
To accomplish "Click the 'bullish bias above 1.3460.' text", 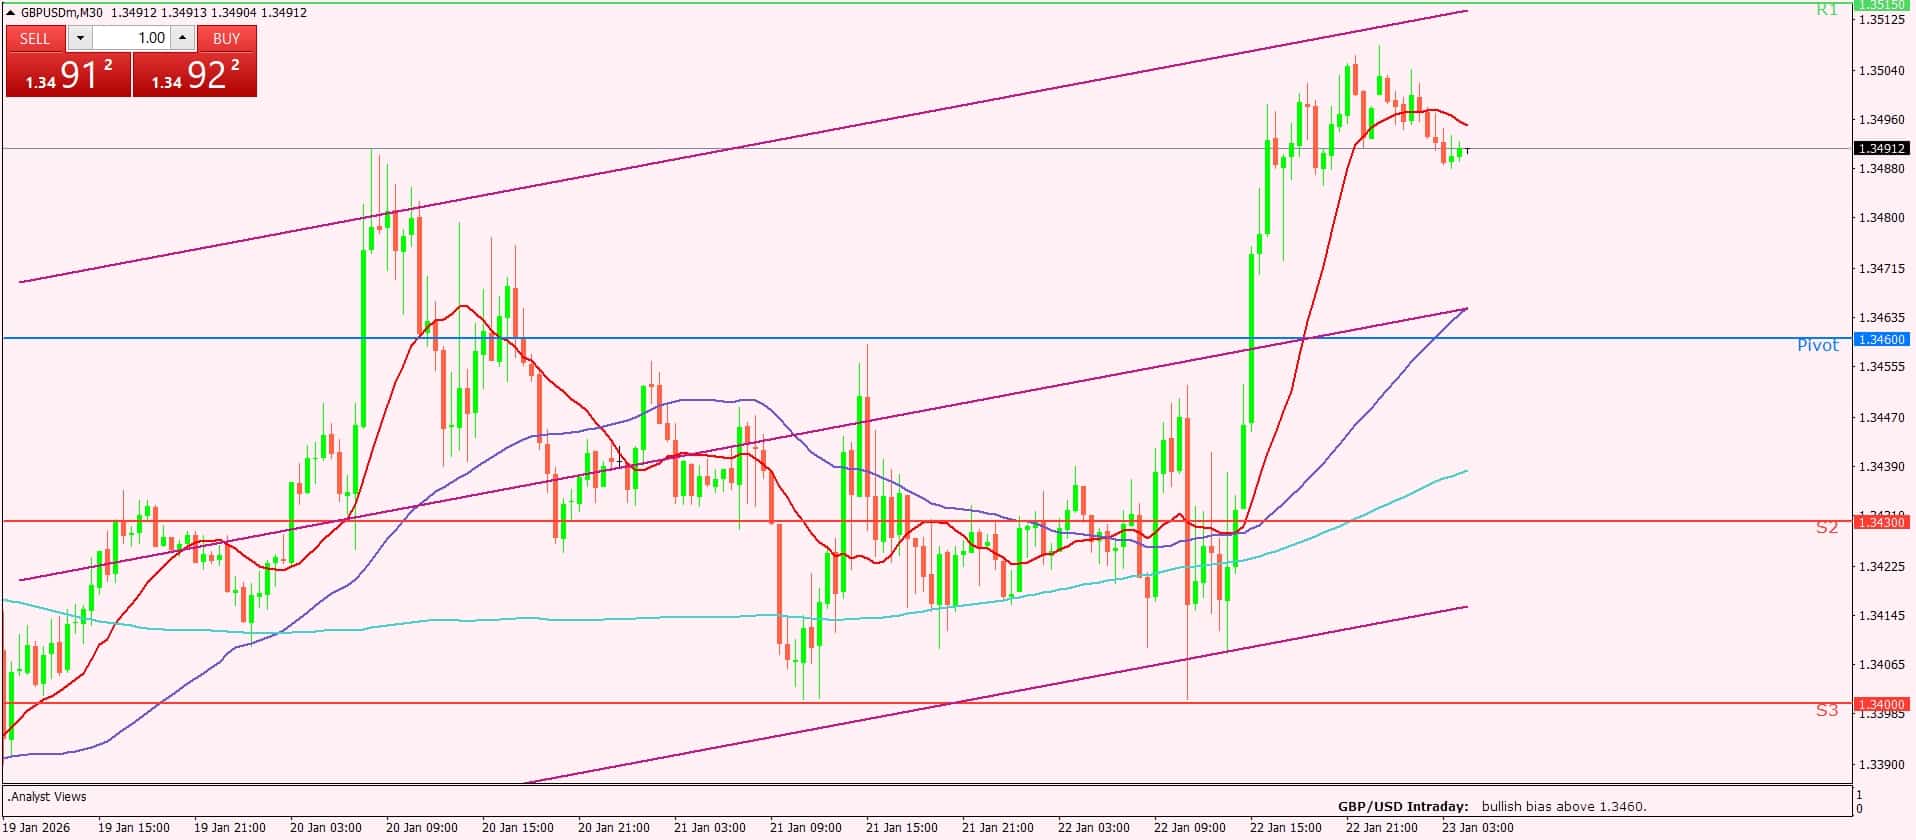I will (x=1564, y=806).
